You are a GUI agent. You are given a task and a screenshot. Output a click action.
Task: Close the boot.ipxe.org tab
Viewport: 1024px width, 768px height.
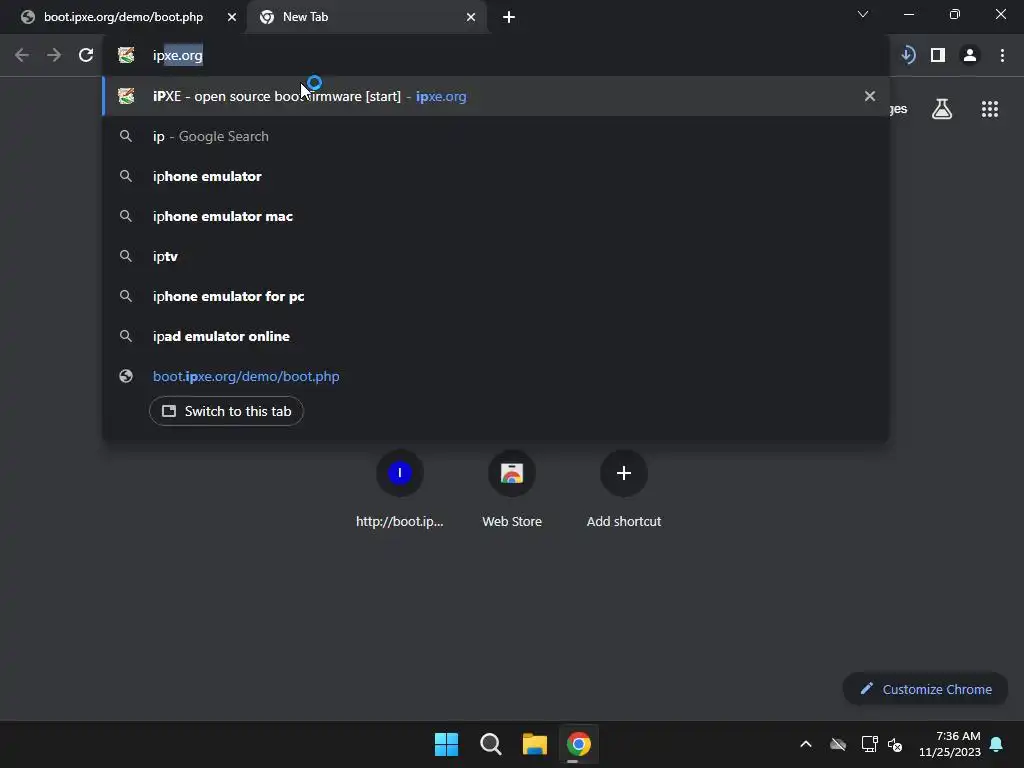pyautogui.click(x=232, y=17)
